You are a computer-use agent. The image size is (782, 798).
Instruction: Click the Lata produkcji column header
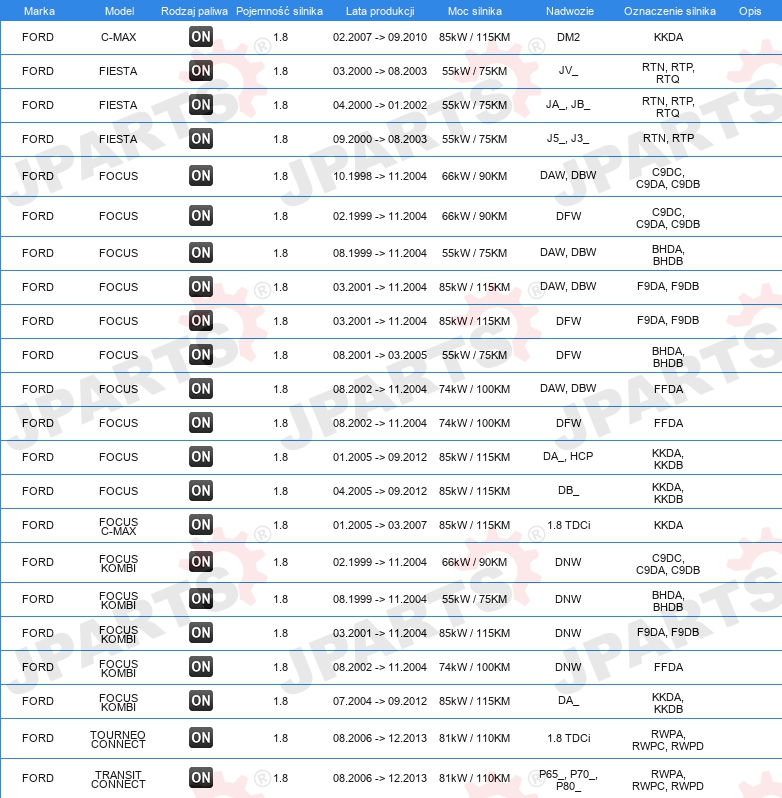click(380, 11)
